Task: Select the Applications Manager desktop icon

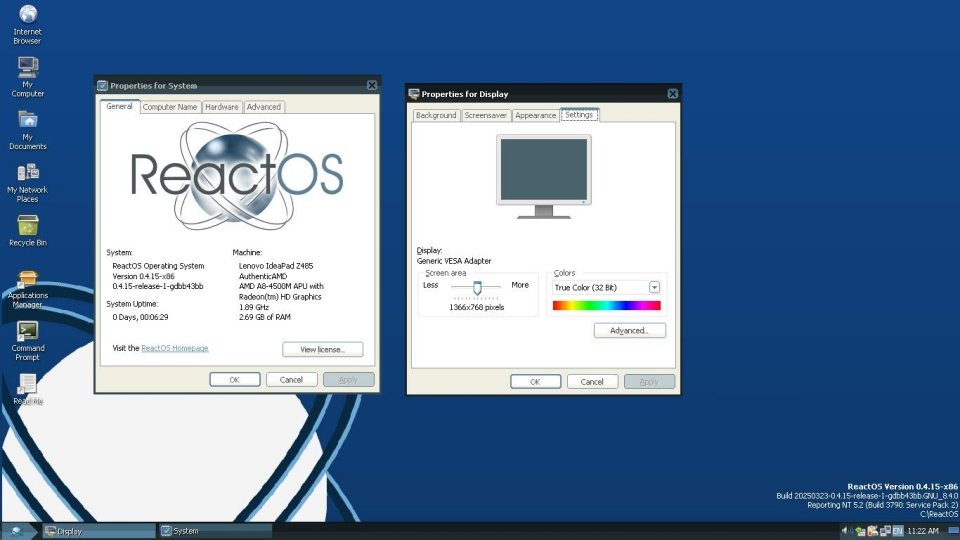Action: click(x=28, y=289)
